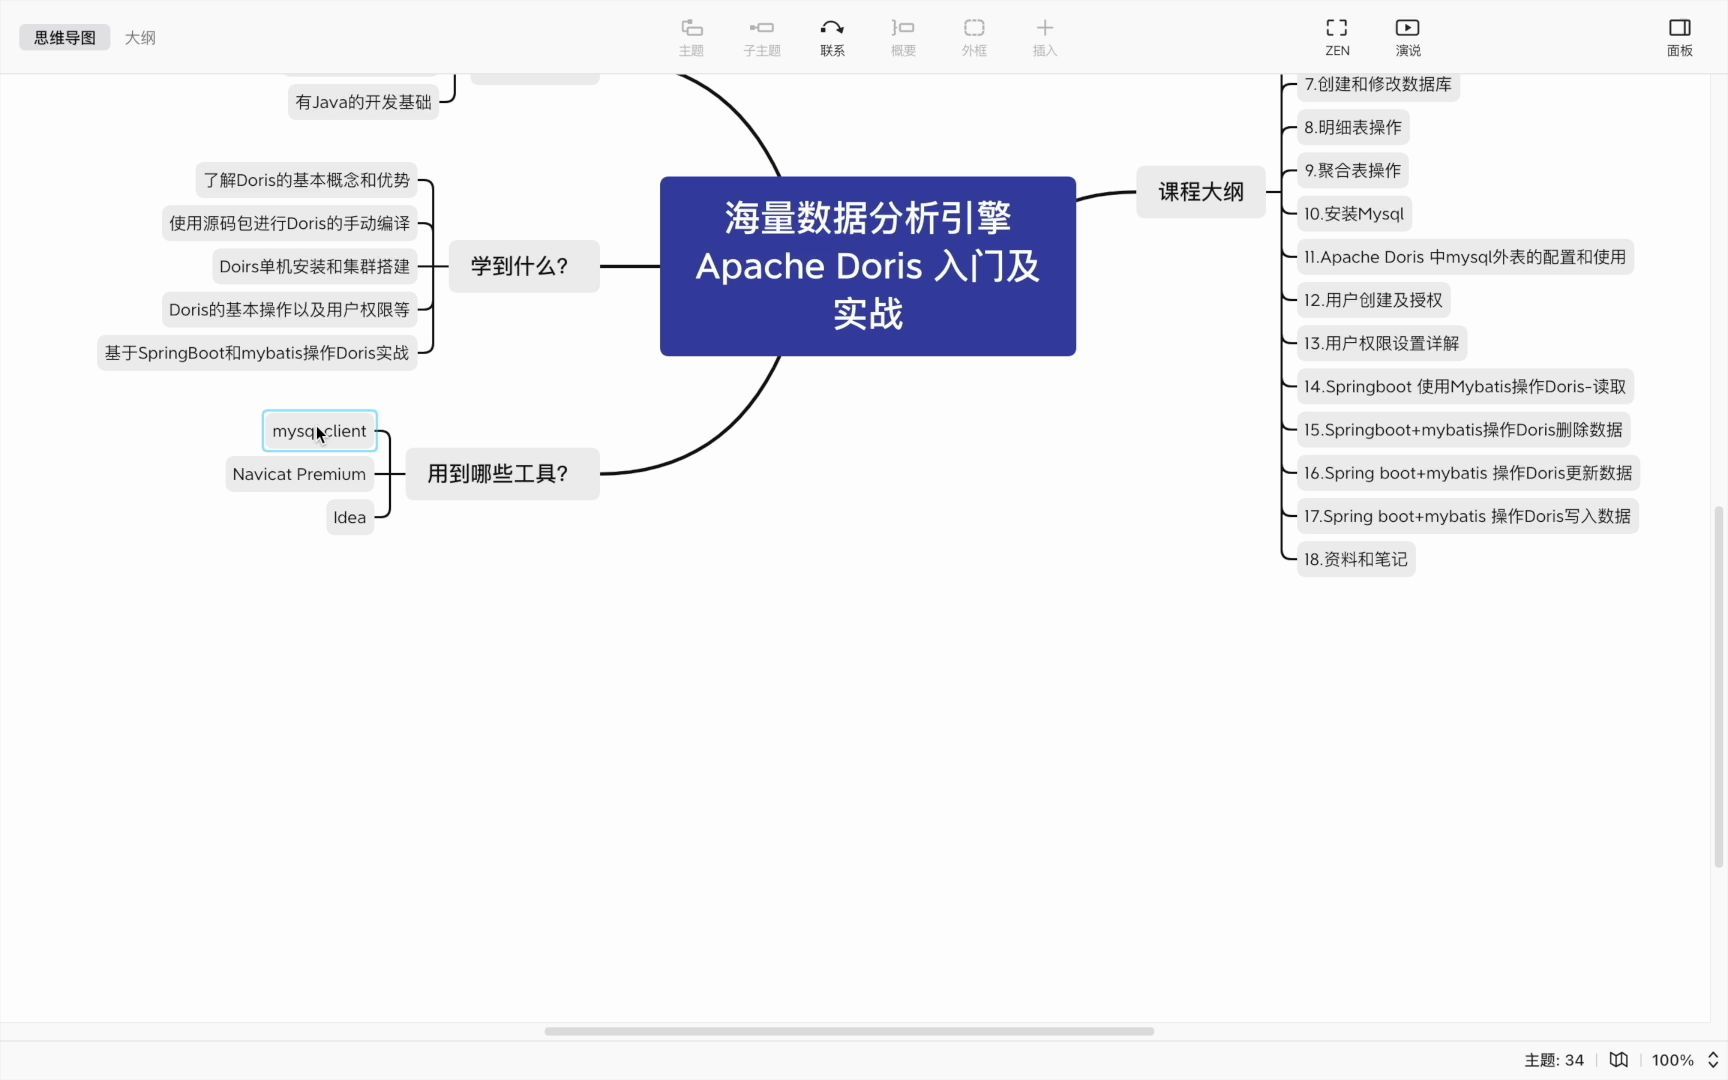The width and height of the screenshot is (1728, 1080).
Task: Select the 13.用户权限设置详解 node
Action: (1381, 343)
